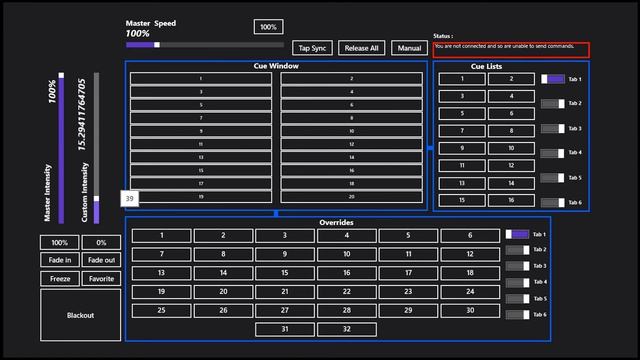
Task: Select cue 2 in Cue Window
Action: click(x=351, y=78)
